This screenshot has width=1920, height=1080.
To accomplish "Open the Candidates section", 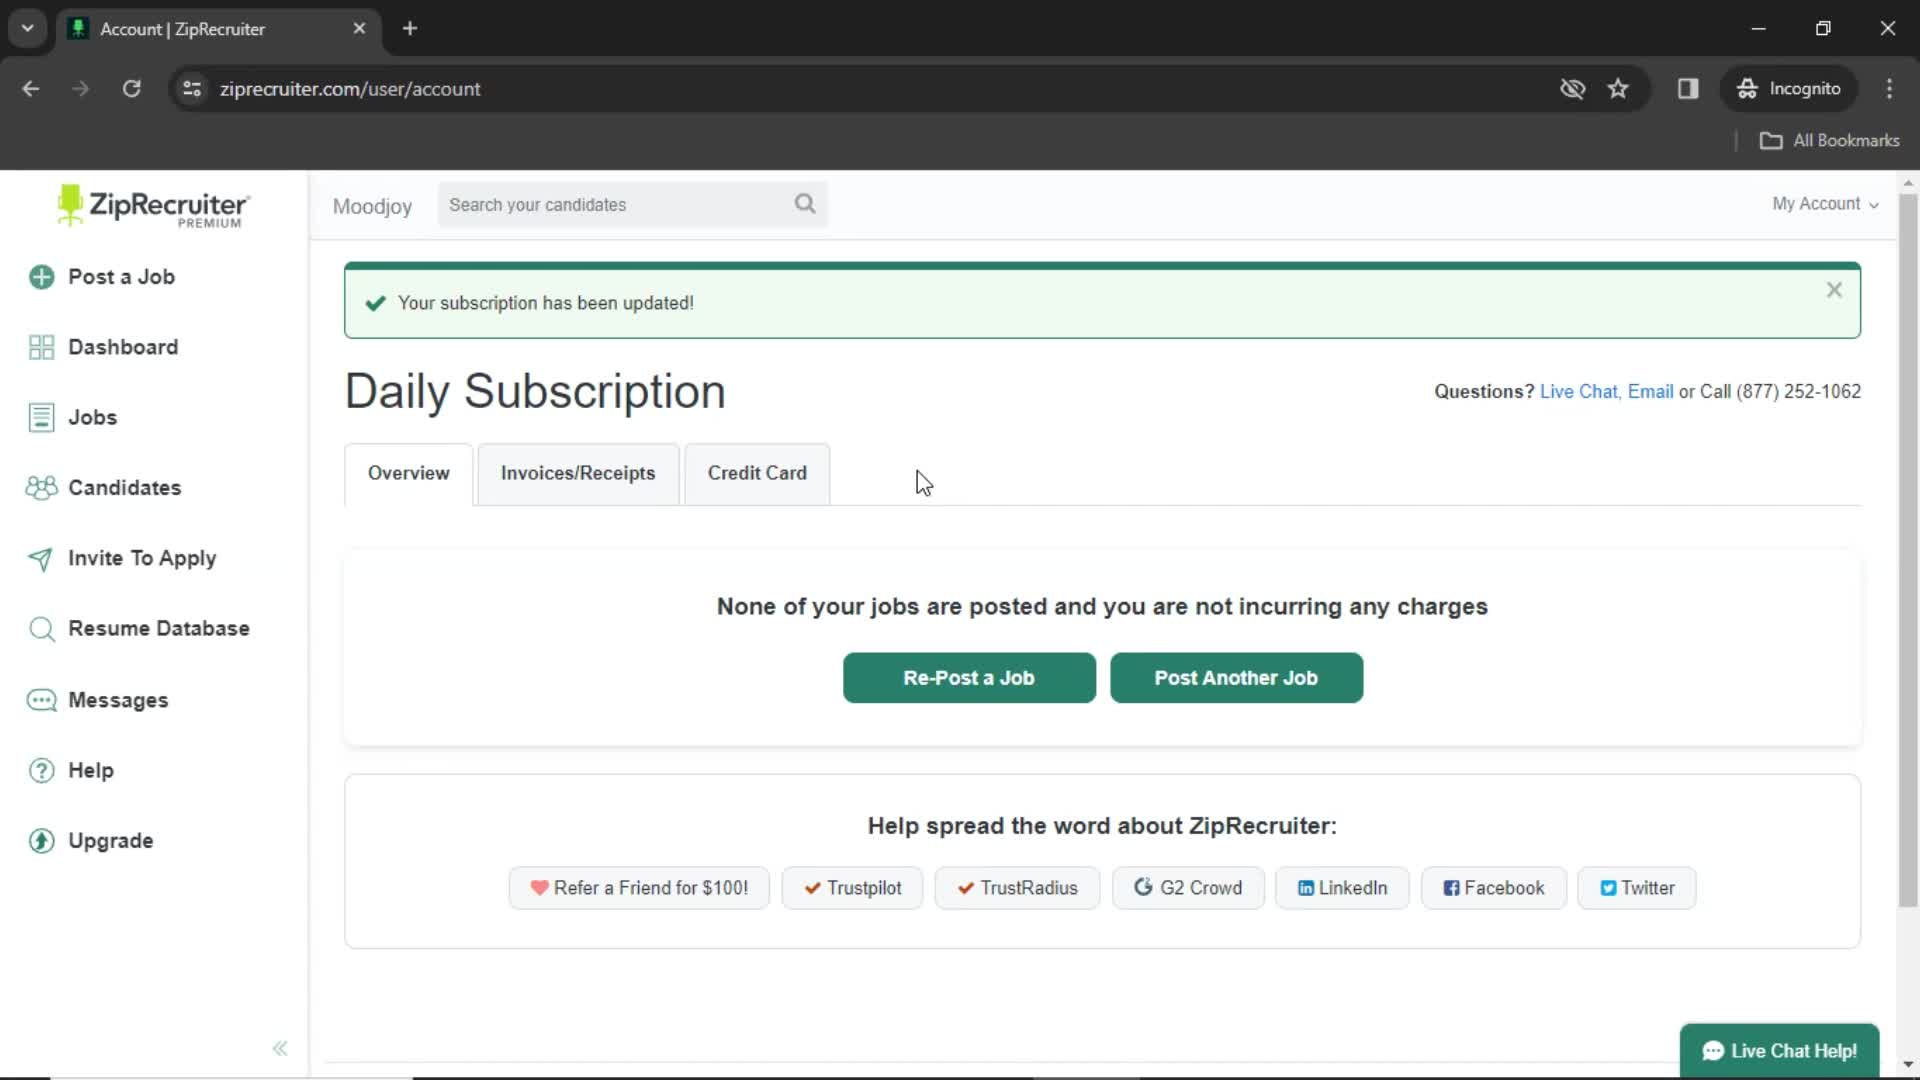I will 124,487.
